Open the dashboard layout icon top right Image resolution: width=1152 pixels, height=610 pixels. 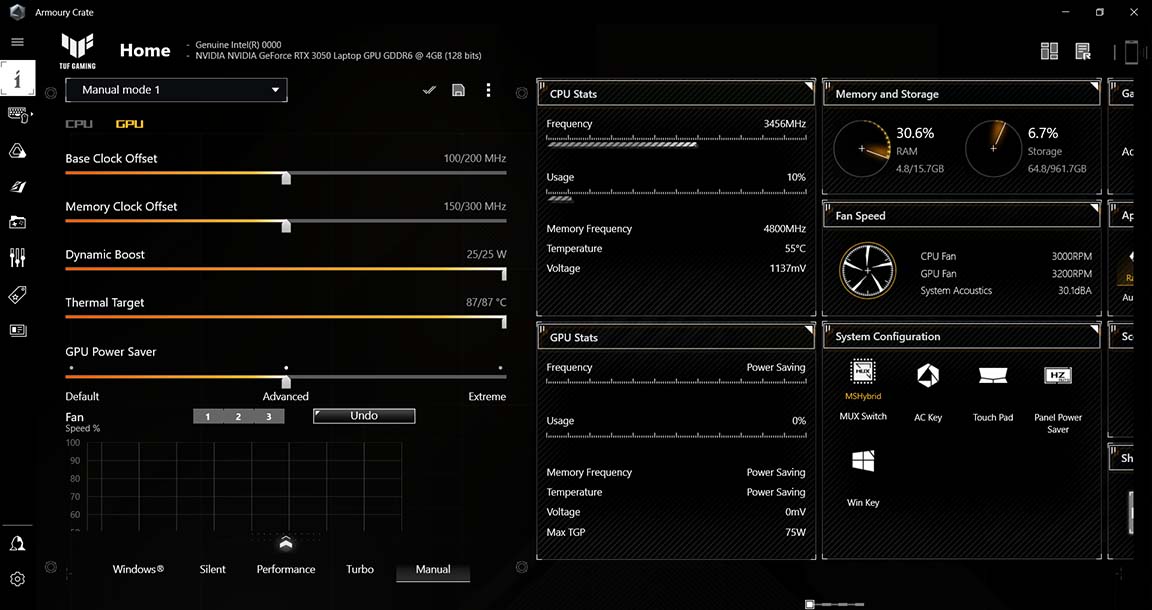(x=1048, y=50)
